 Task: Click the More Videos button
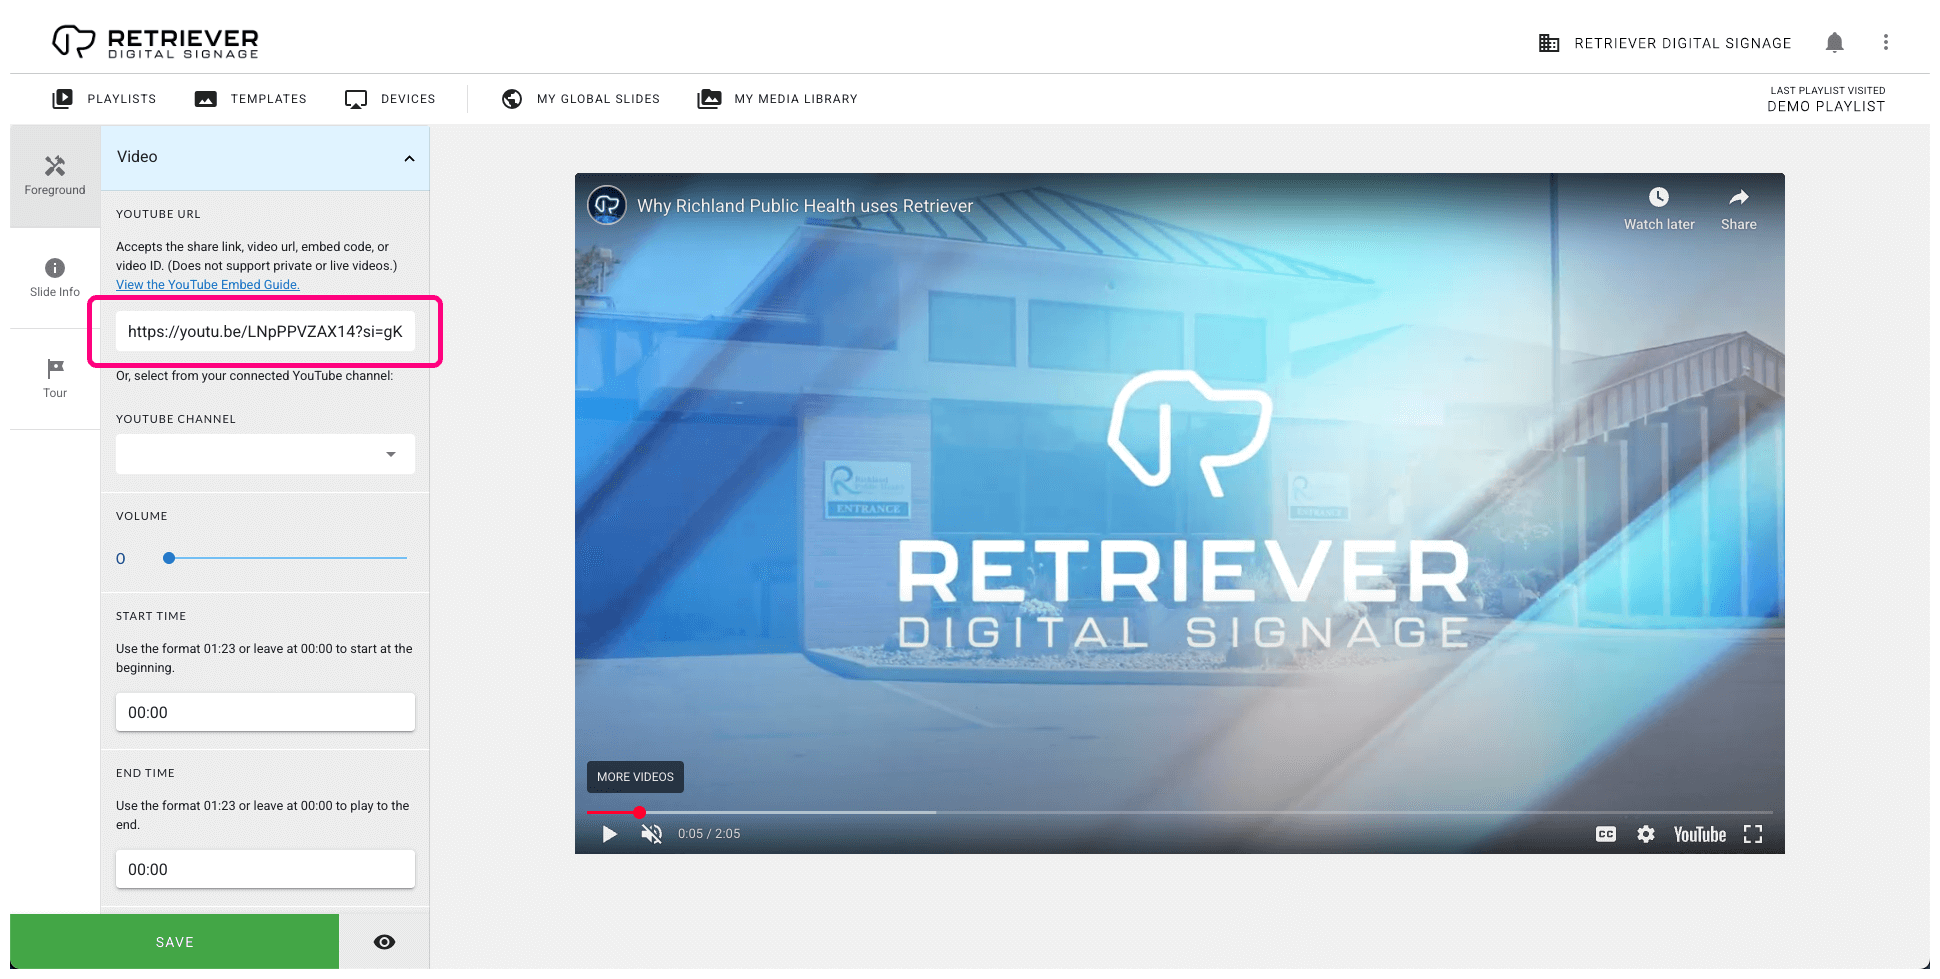pyautogui.click(x=635, y=777)
